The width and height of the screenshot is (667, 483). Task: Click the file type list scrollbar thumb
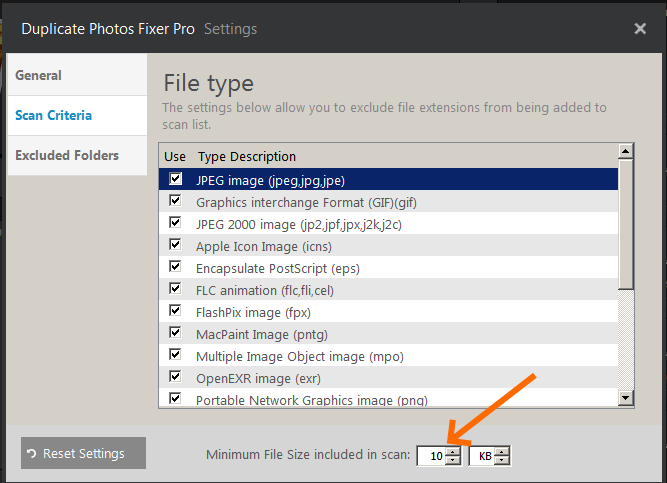click(626, 224)
